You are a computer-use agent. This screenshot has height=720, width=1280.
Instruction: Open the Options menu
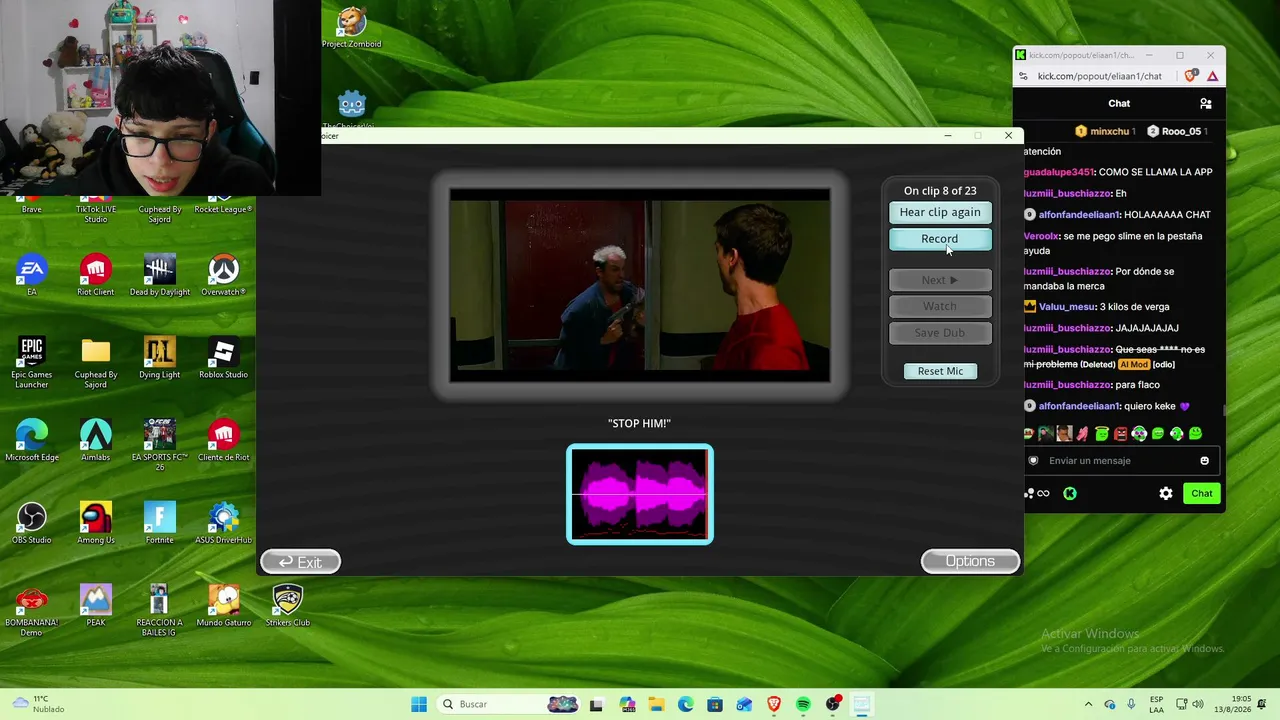click(970, 561)
